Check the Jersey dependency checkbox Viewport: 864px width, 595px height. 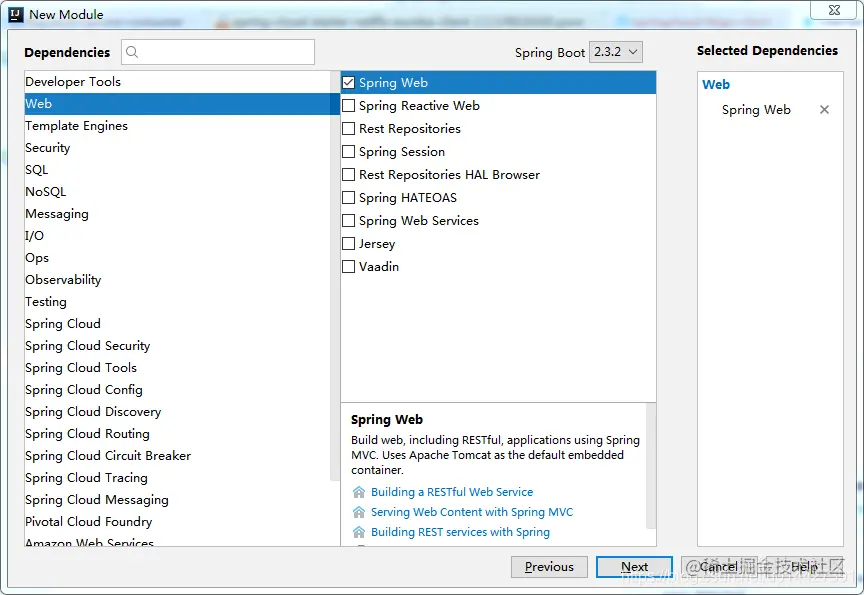(348, 244)
